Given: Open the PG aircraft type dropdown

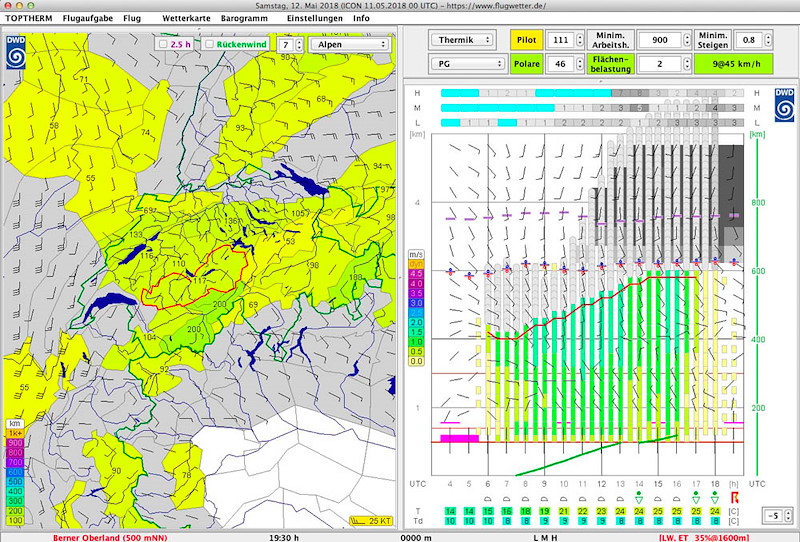Looking at the screenshot, I should pos(468,64).
